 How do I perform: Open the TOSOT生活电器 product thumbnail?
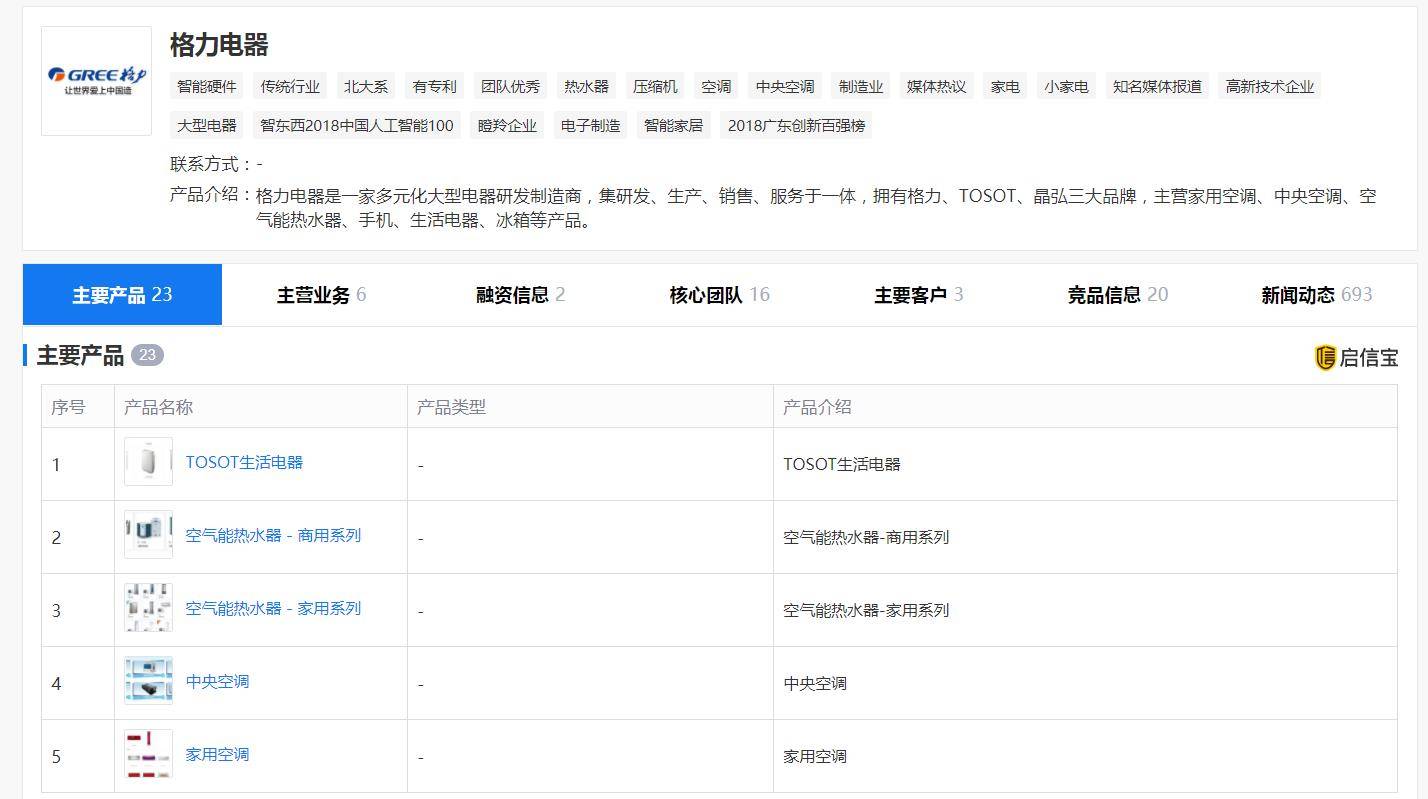point(148,462)
